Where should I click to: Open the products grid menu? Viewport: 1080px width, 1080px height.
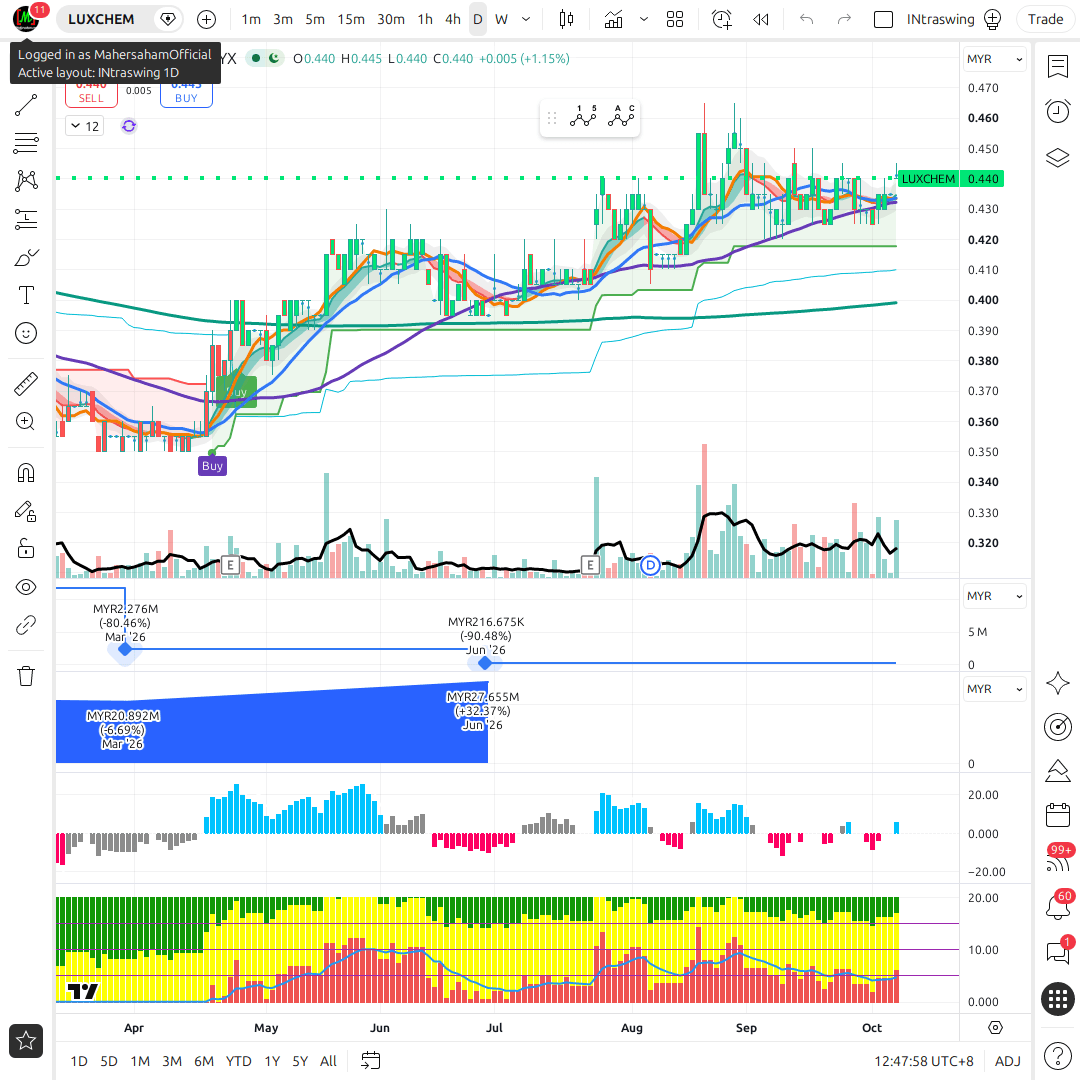tap(1057, 998)
